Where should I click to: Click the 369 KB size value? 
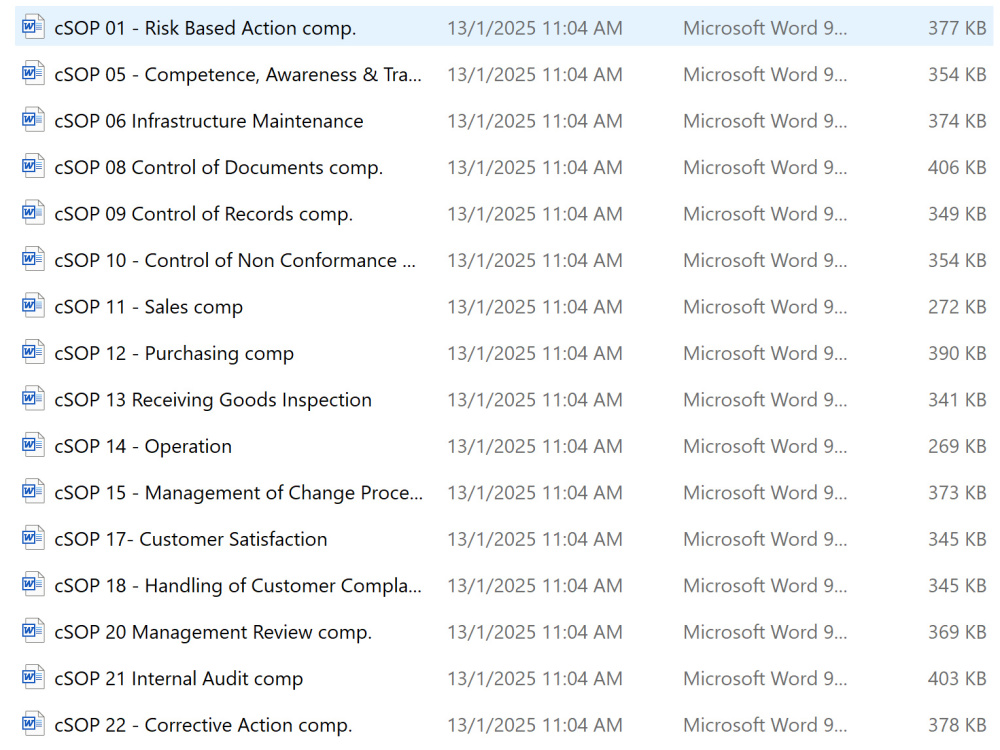pyautogui.click(x=957, y=633)
